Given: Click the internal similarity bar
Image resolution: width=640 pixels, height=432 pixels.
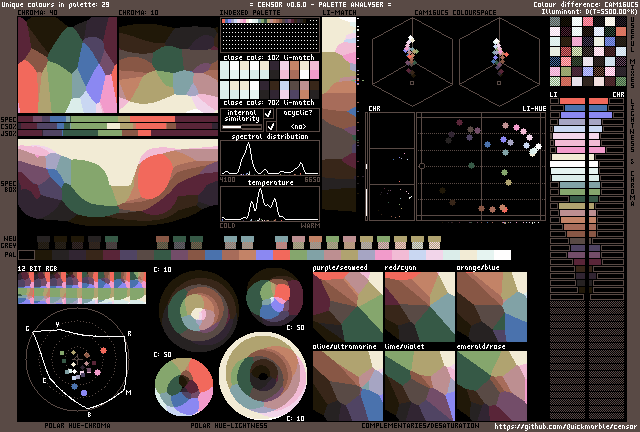Looking at the screenshot, I should point(240,127).
